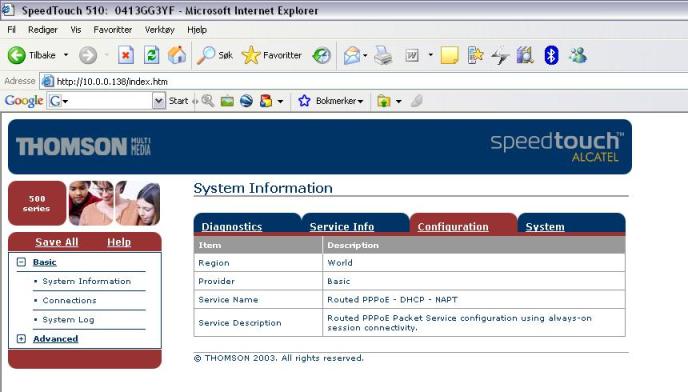Click the address bar URL field

[x=364, y=81]
